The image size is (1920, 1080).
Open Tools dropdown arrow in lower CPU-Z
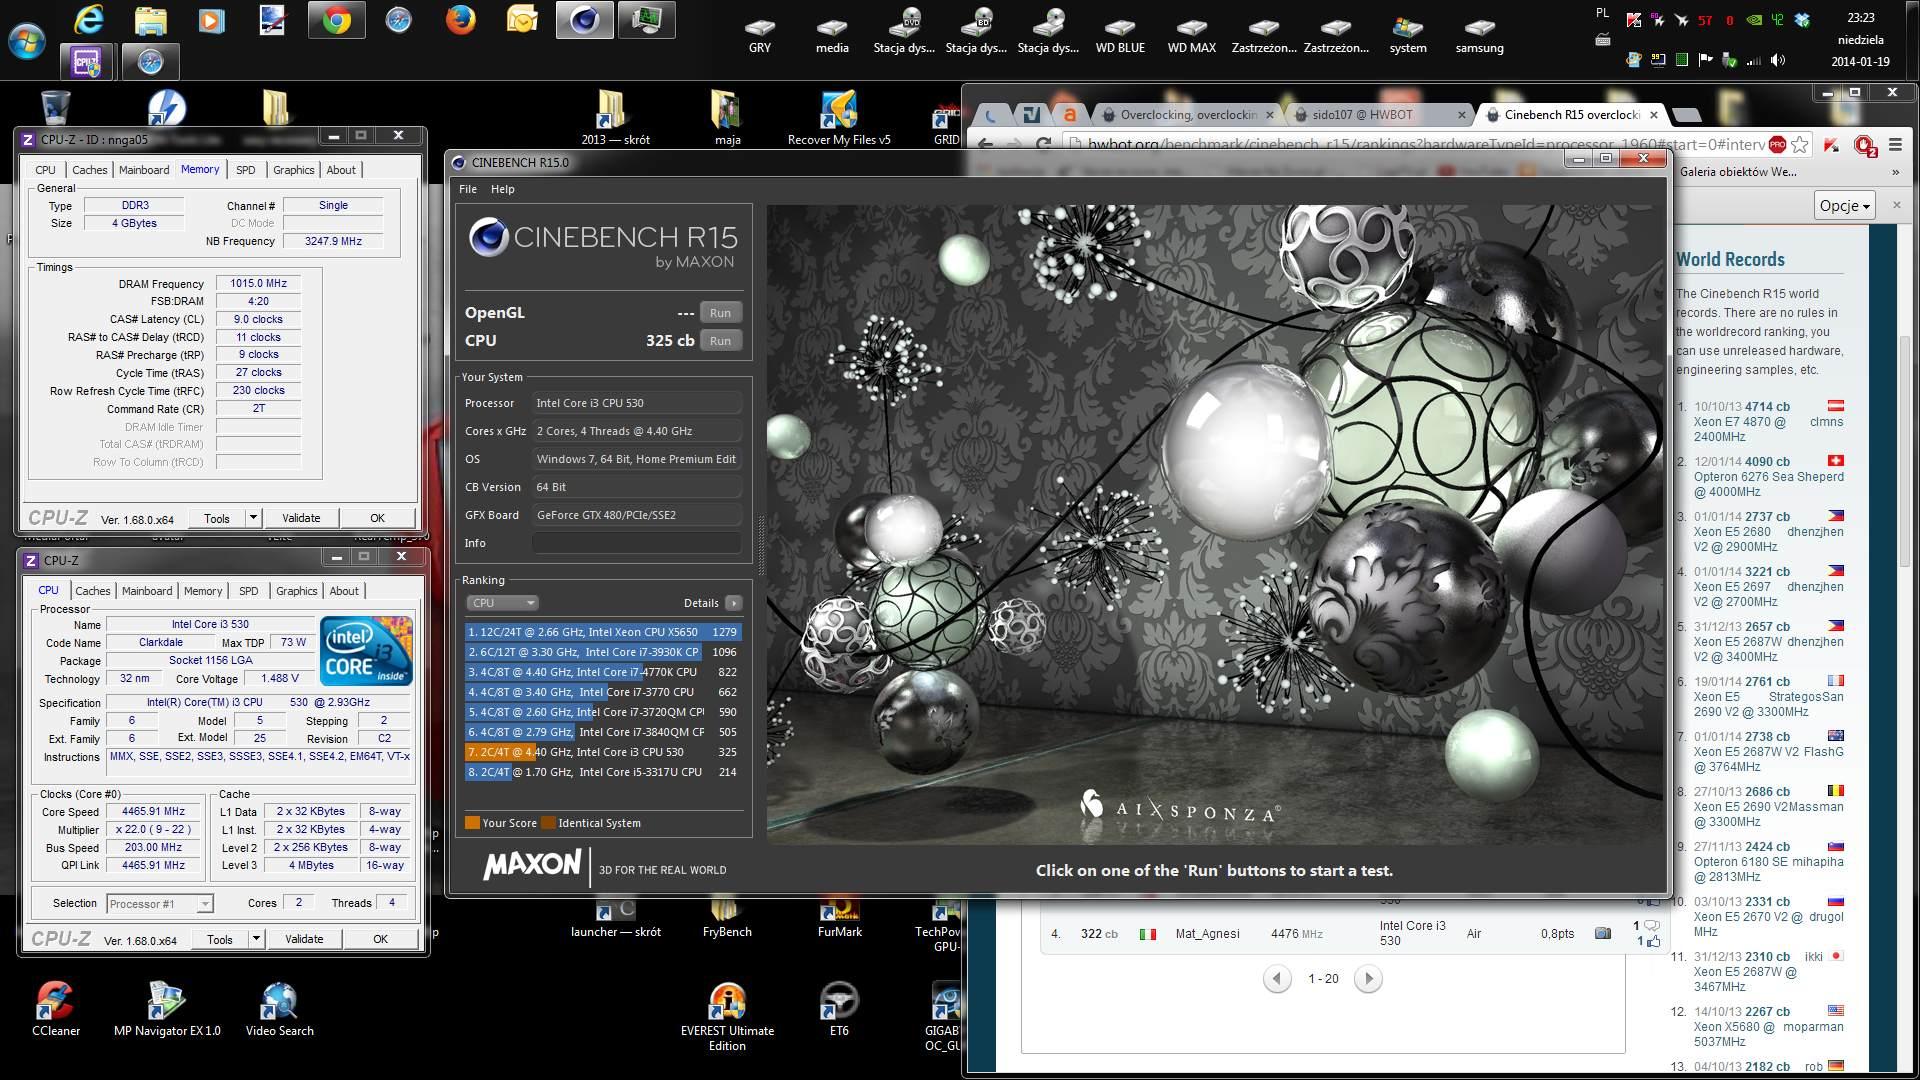(x=256, y=939)
